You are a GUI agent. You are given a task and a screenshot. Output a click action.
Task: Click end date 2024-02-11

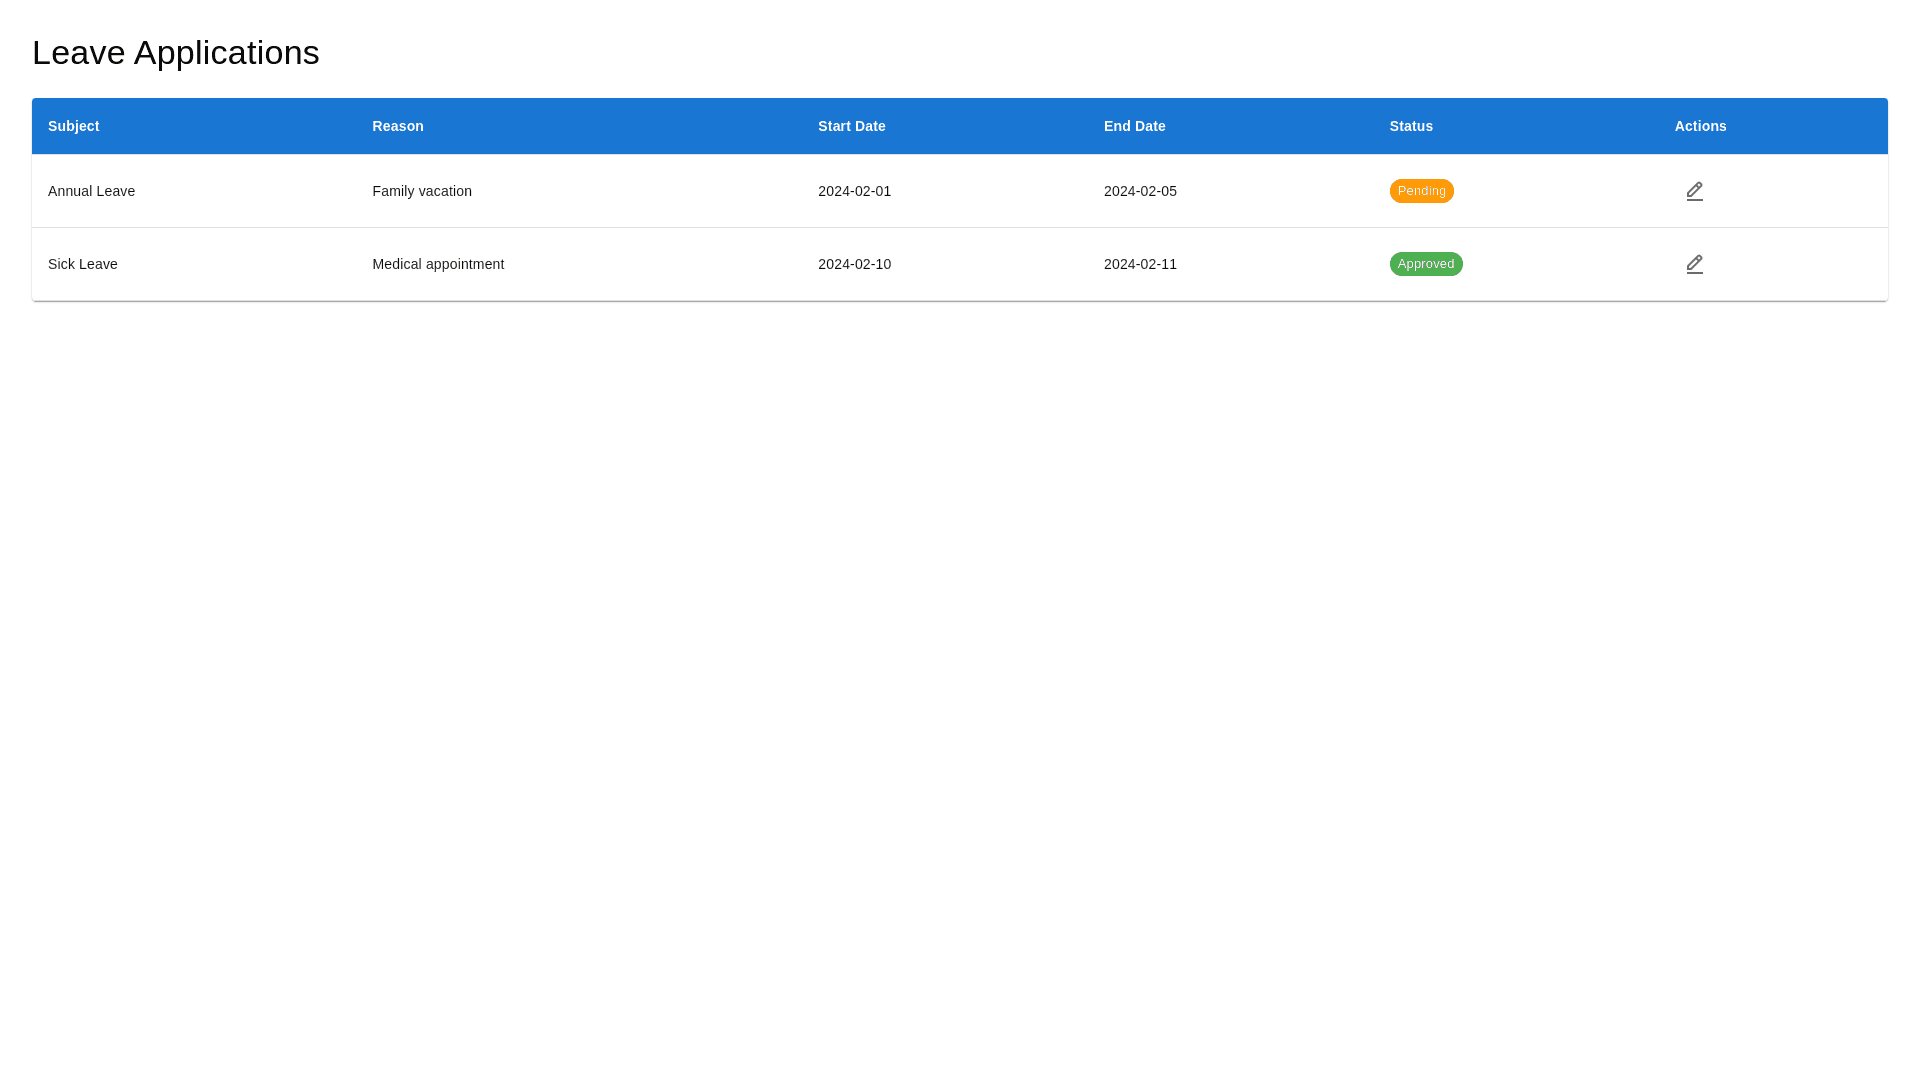tap(1140, 264)
